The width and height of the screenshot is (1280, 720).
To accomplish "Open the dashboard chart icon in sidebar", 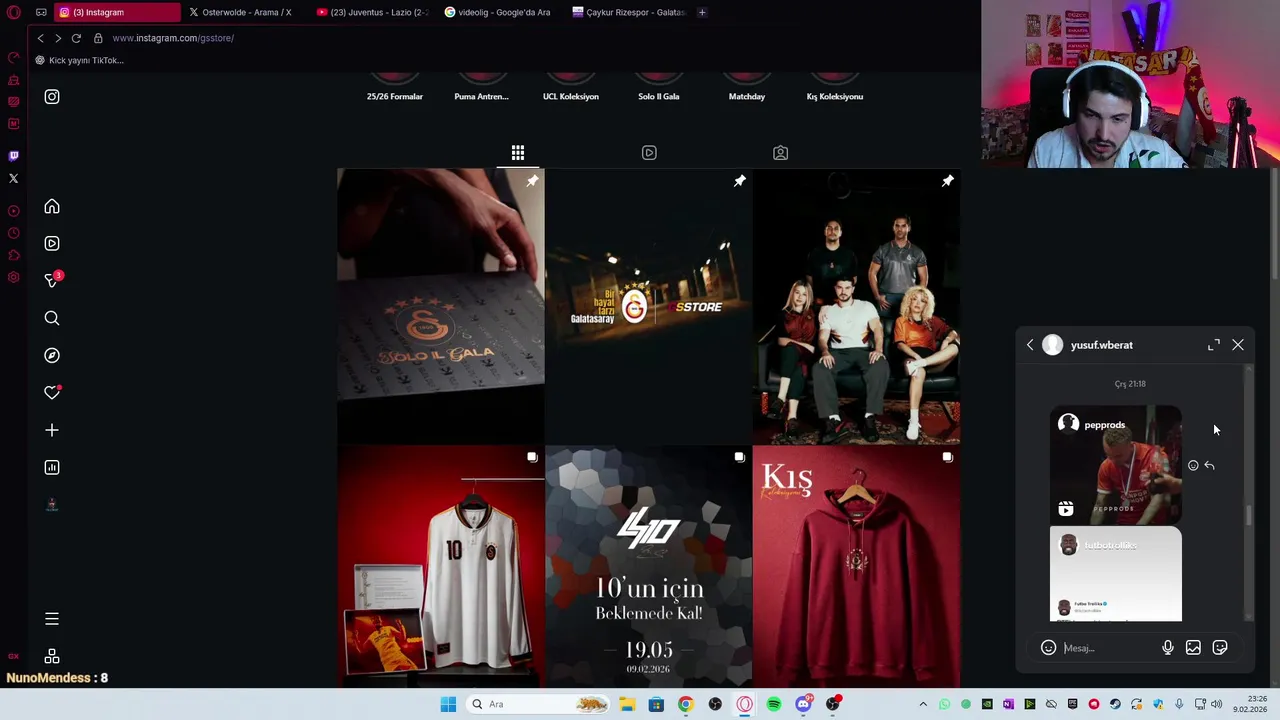I will tap(52, 467).
